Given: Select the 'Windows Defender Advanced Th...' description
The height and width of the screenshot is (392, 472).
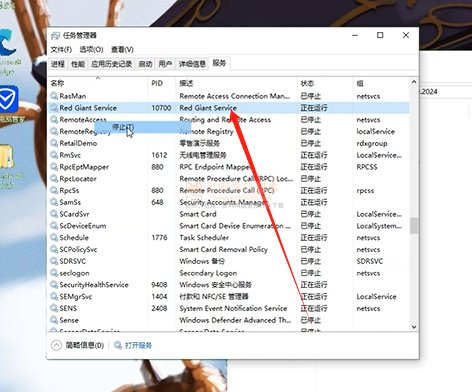Looking at the screenshot, I should click(x=235, y=320).
